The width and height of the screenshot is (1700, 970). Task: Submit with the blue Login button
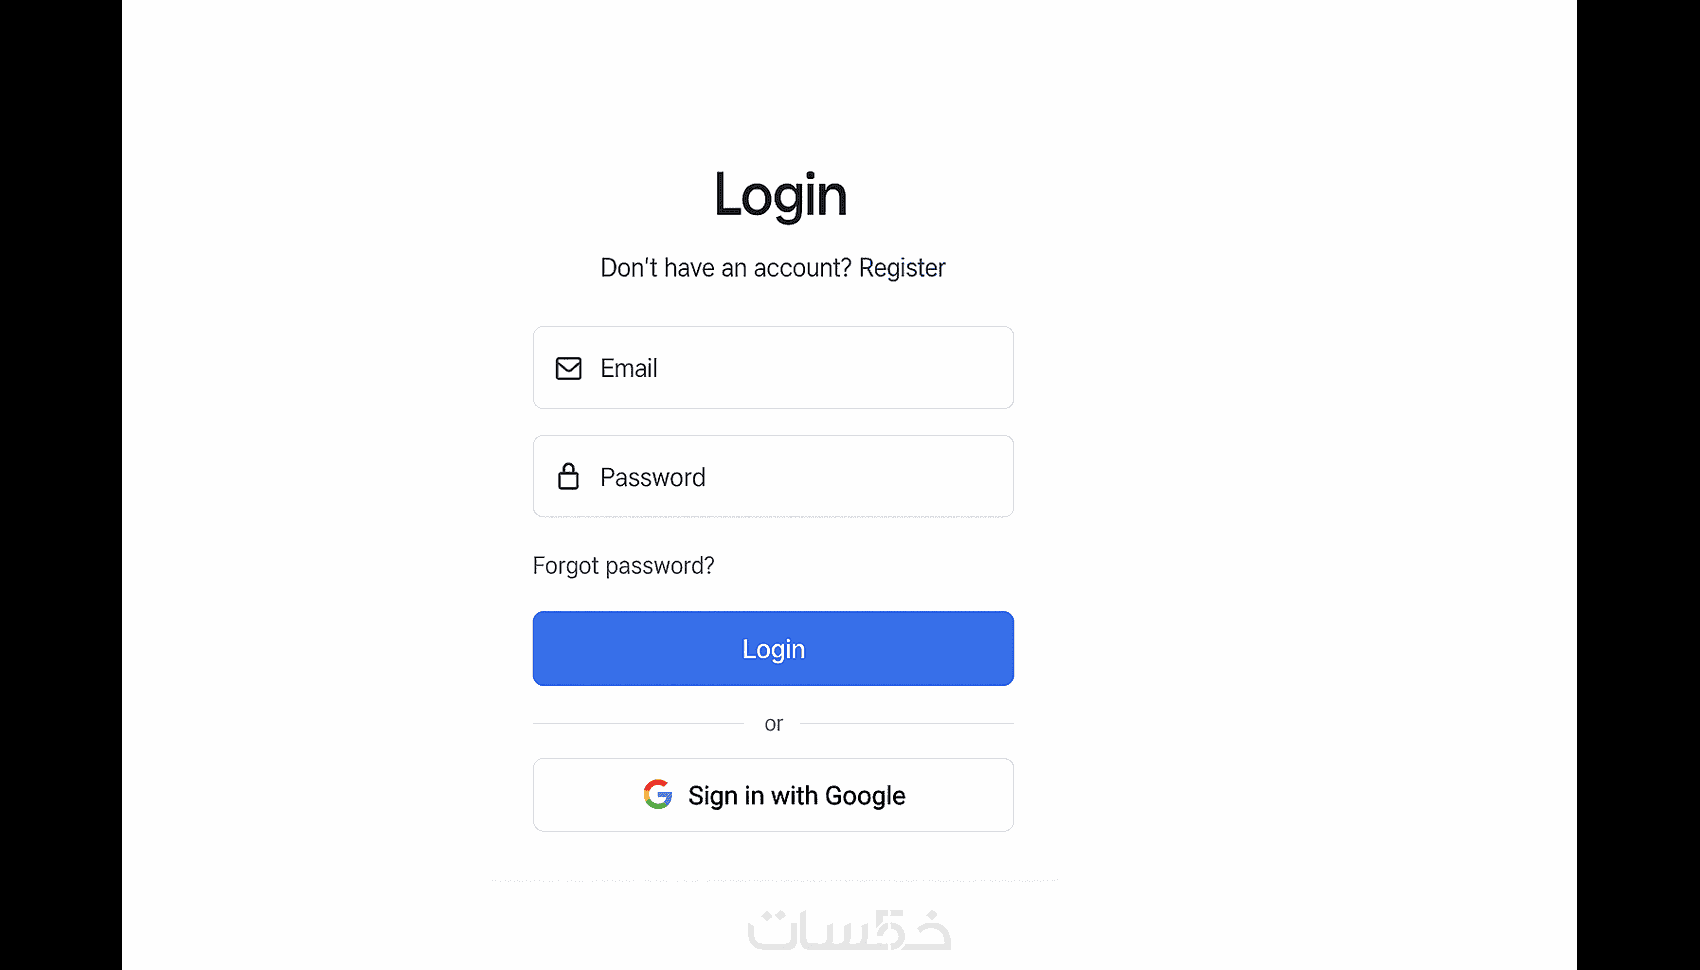[x=773, y=648]
